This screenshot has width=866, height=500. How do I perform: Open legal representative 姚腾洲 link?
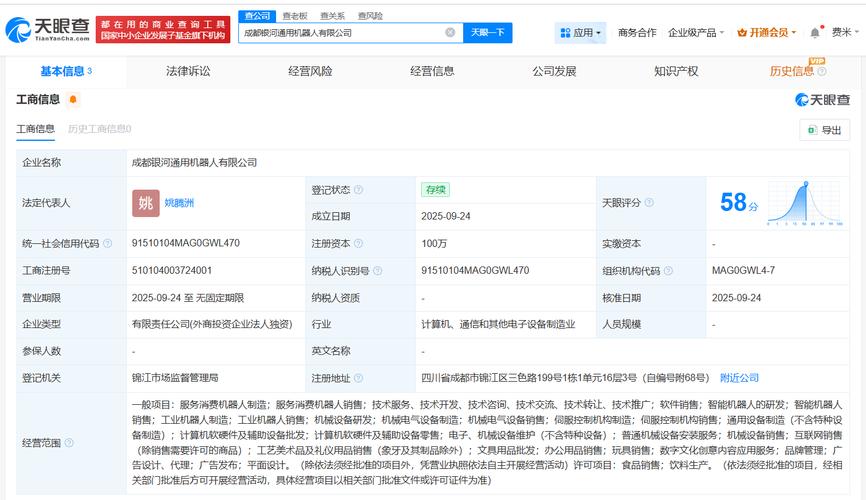(x=179, y=203)
